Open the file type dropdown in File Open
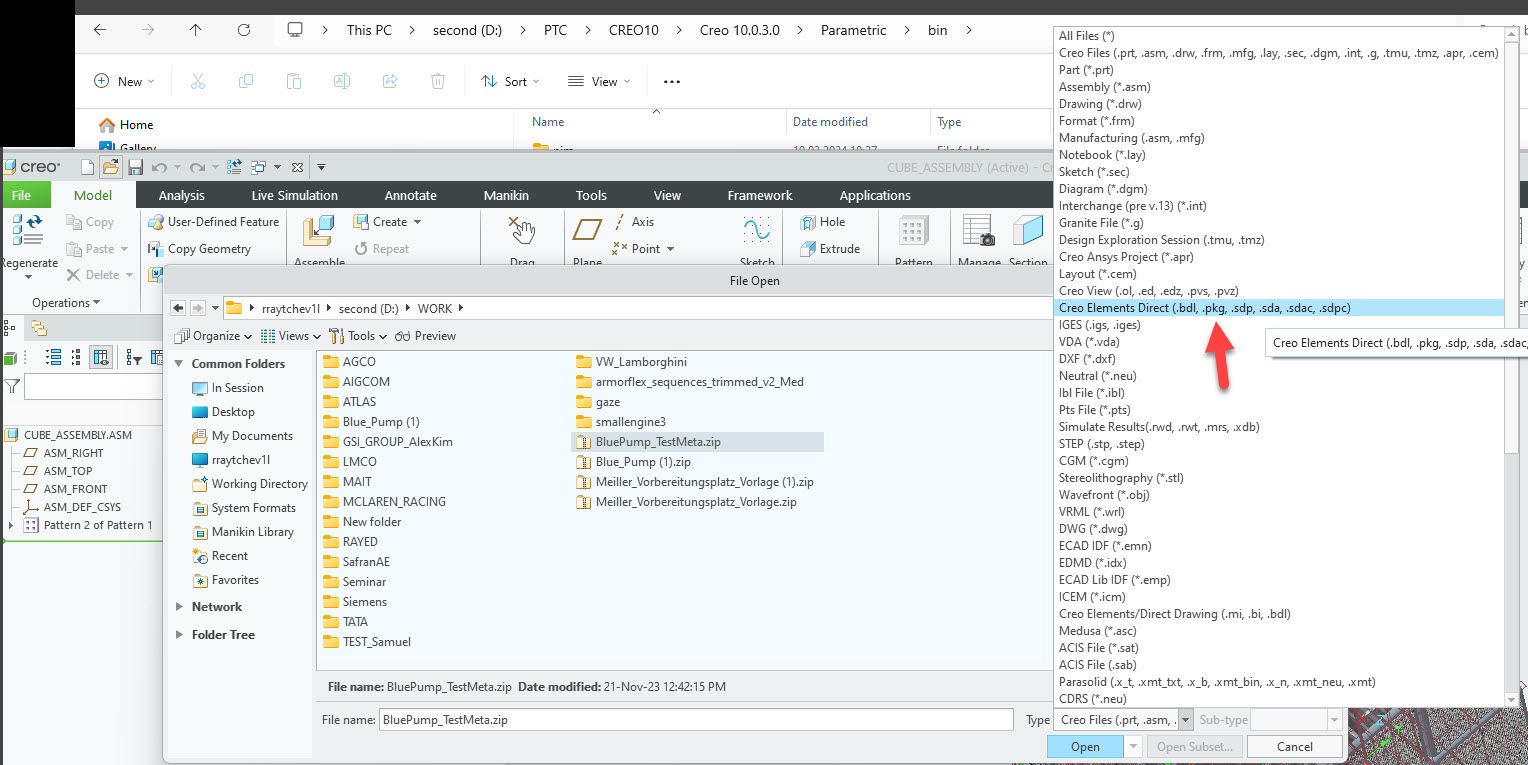This screenshot has height=765, width=1528. click(x=1186, y=719)
